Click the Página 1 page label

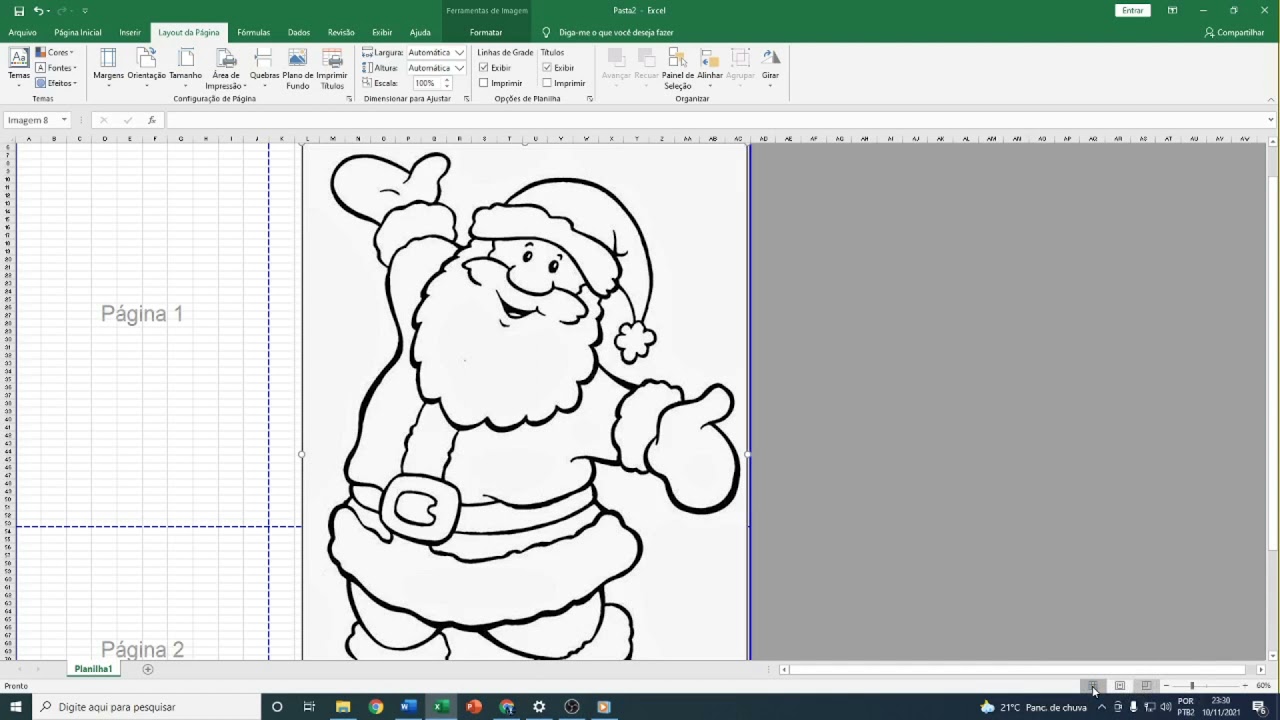click(142, 314)
